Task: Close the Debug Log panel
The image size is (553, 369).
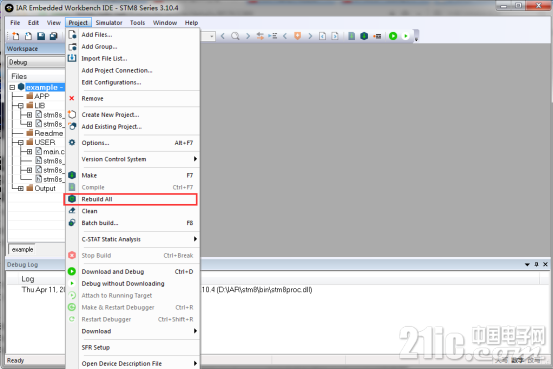Action: point(545,264)
